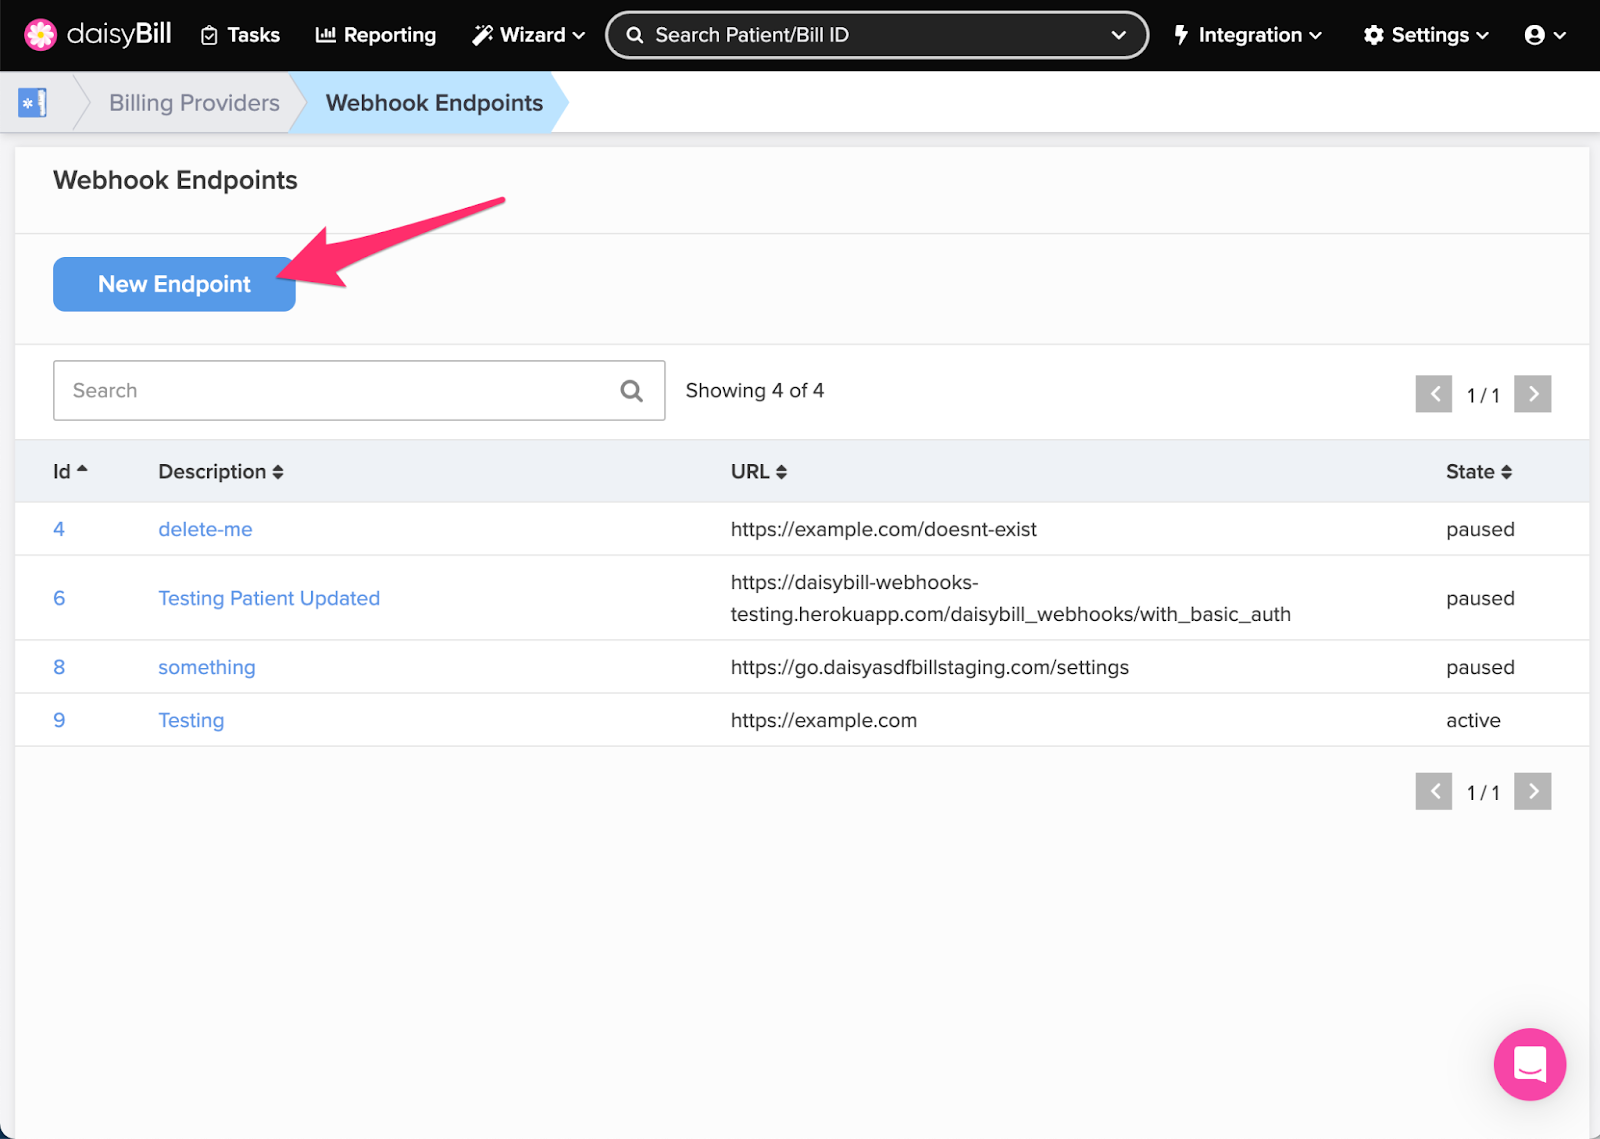Click the Settings gear icon
This screenshot has height=1139, width=1600.
1374,35
